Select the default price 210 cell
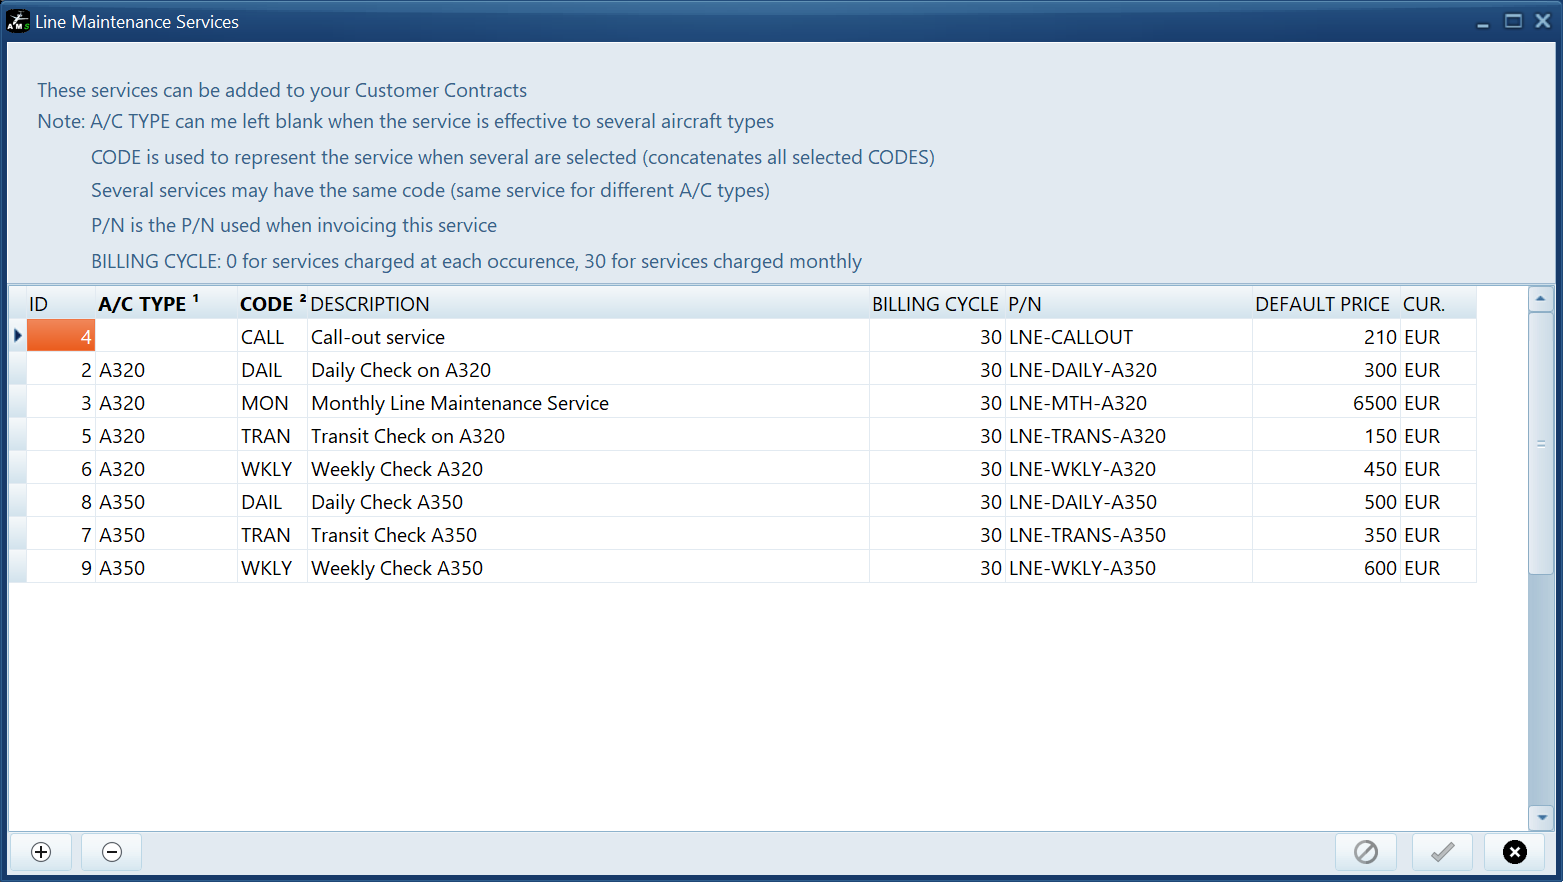 pos(1325,337)
